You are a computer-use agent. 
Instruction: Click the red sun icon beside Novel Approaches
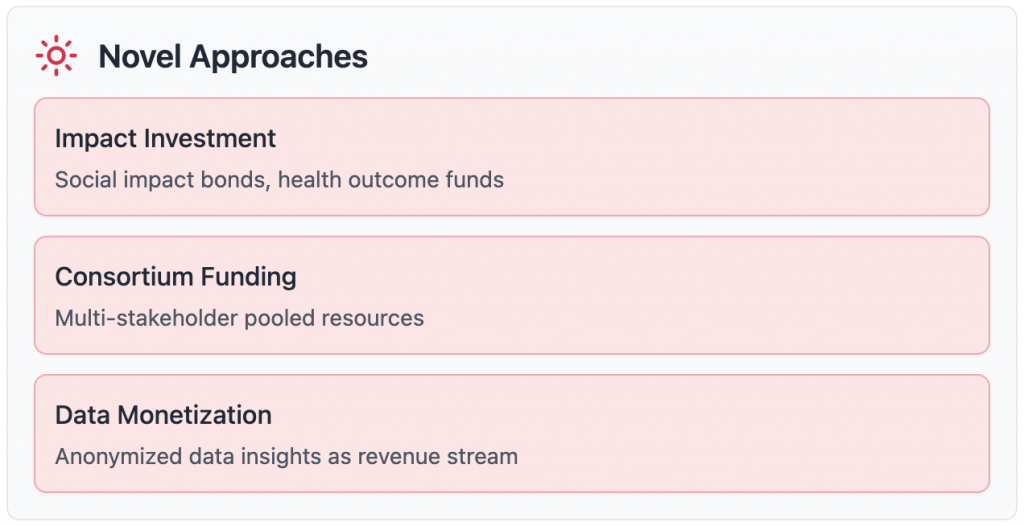click(x=56, y=56)
